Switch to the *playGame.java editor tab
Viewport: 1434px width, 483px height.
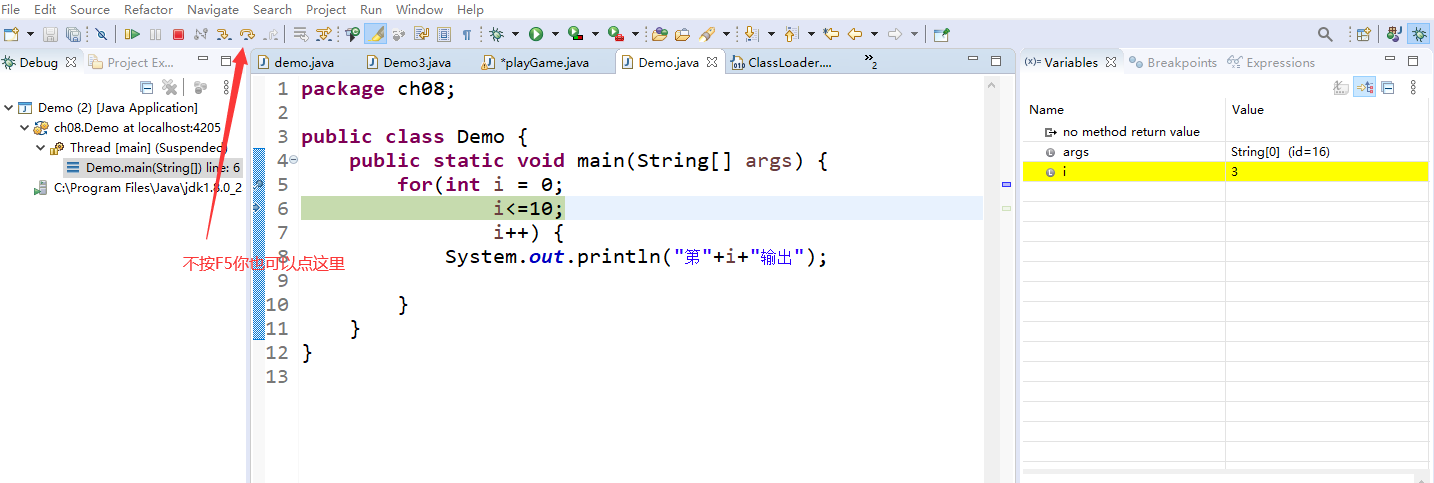click(x=535, y=62)
